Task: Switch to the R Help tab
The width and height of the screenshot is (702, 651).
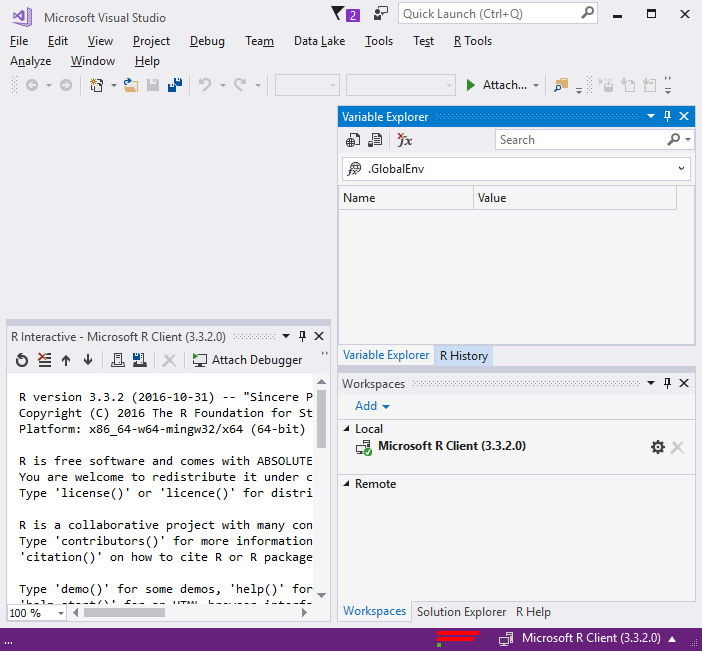Action: tap(533, 612)
